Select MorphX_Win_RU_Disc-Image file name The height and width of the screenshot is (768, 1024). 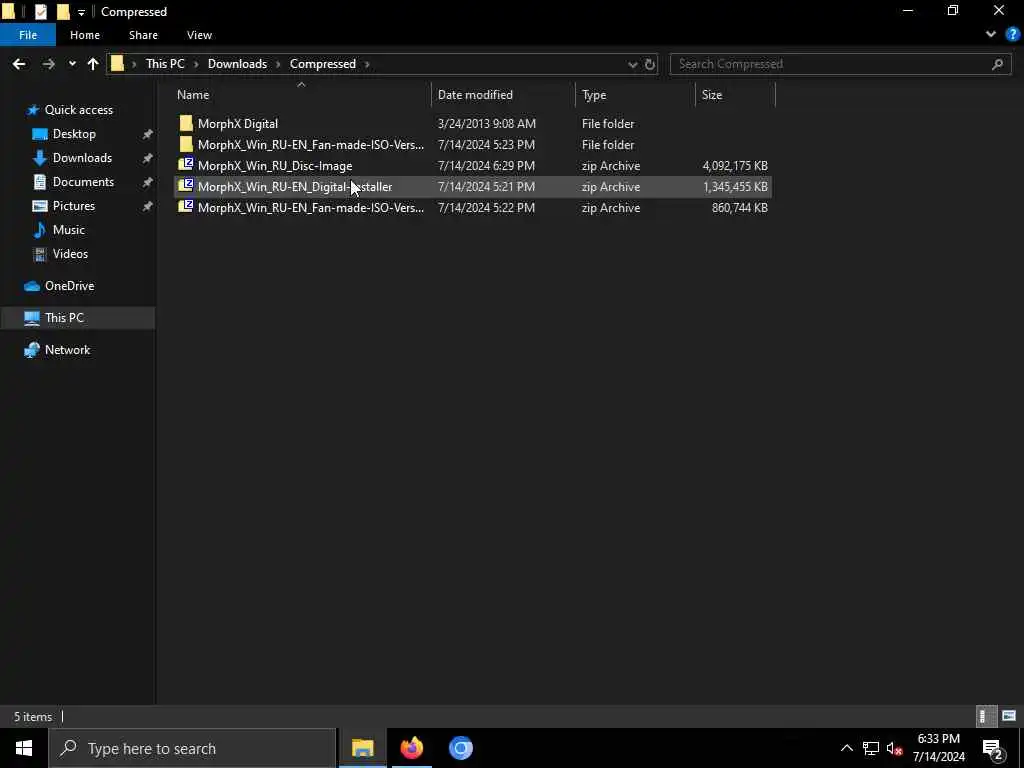point(275,166)
